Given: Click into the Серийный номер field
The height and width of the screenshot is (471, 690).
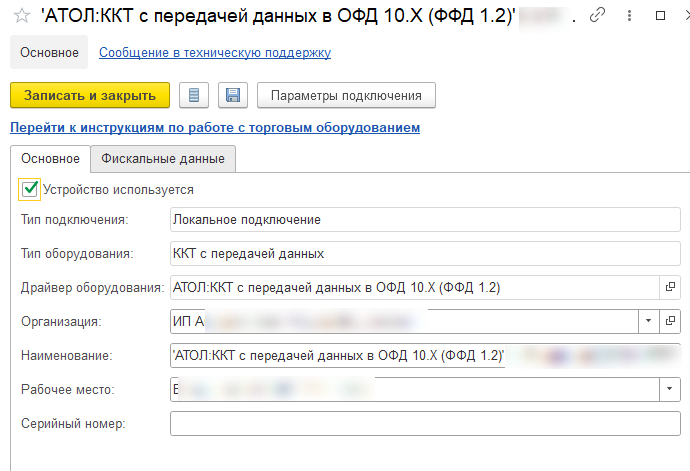Looking at the screenshot, I should [425, 423].
